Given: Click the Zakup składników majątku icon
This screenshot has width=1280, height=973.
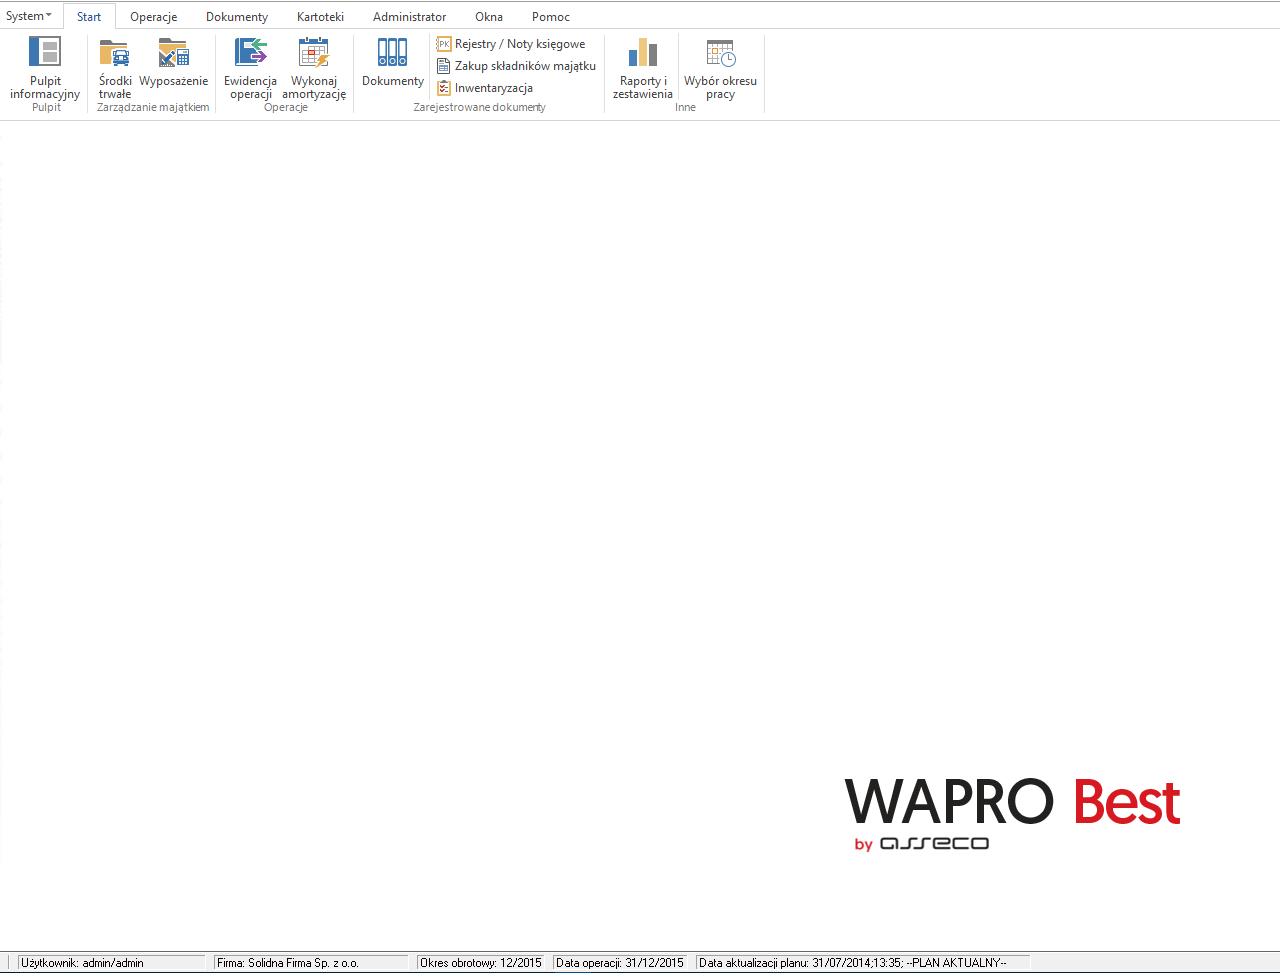Looking at the screenshot, I should (444, 66).
